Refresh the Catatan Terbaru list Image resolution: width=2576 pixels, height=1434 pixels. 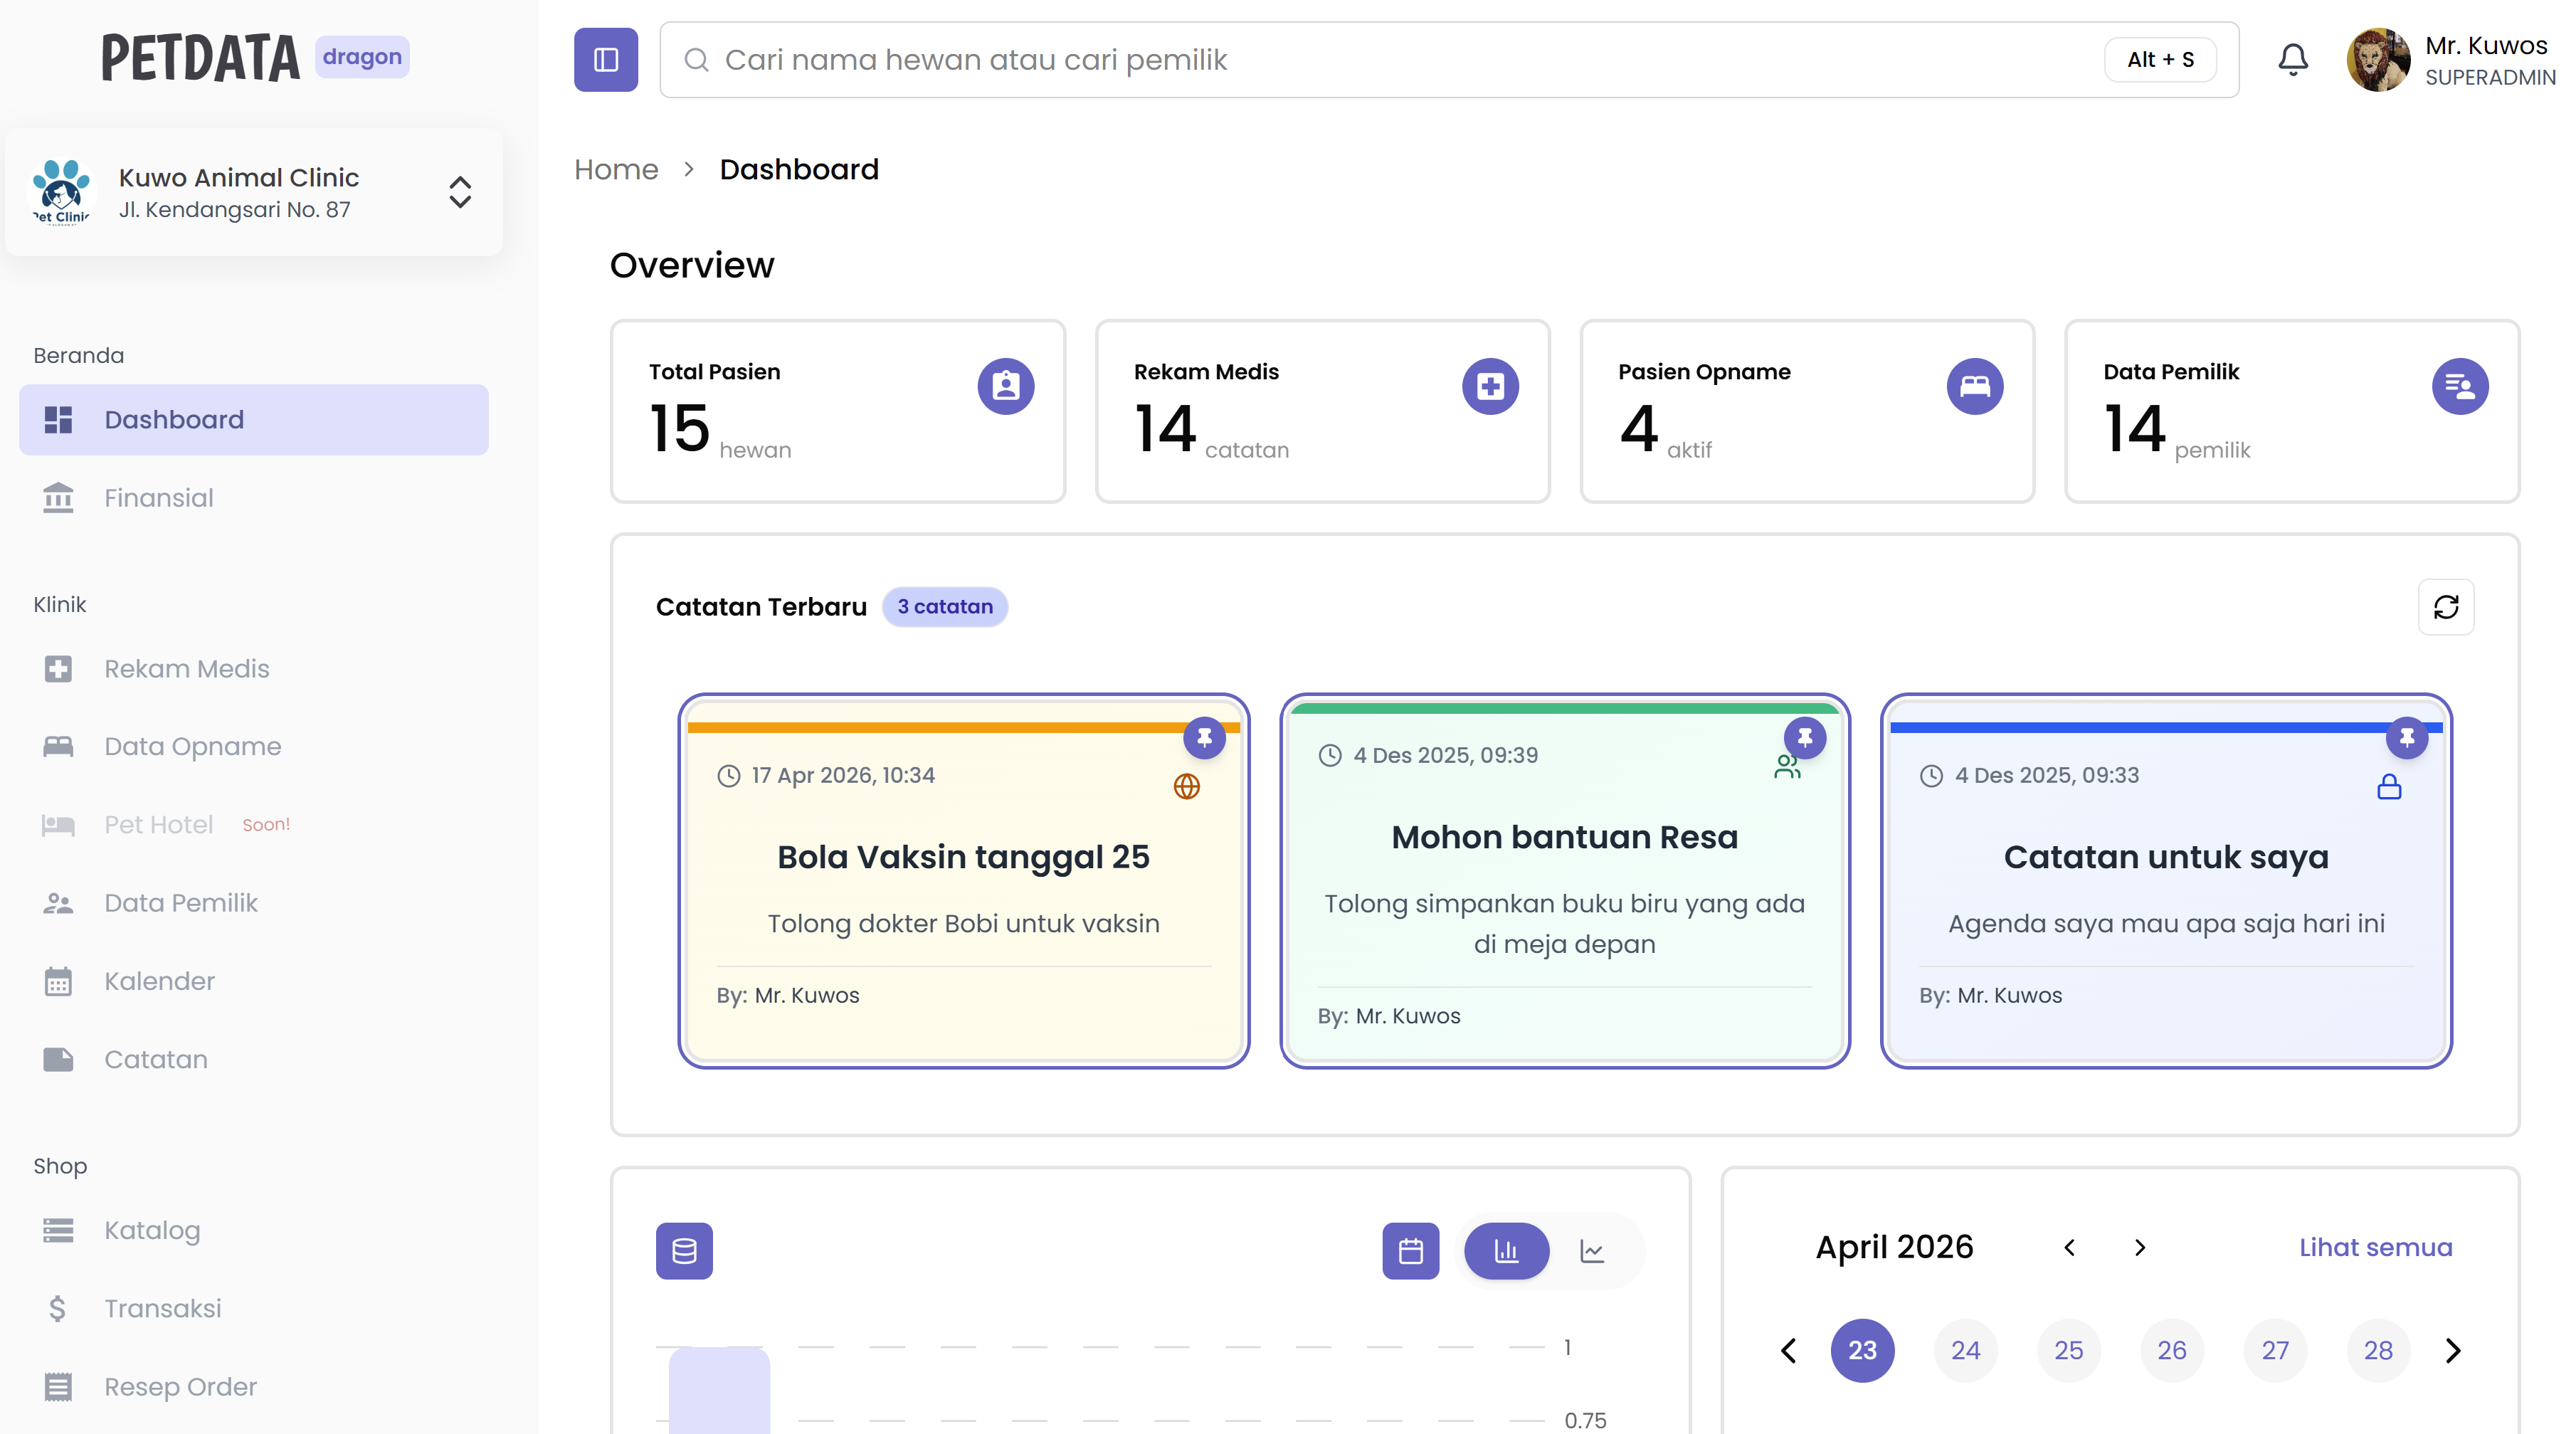coord(2446,607)
